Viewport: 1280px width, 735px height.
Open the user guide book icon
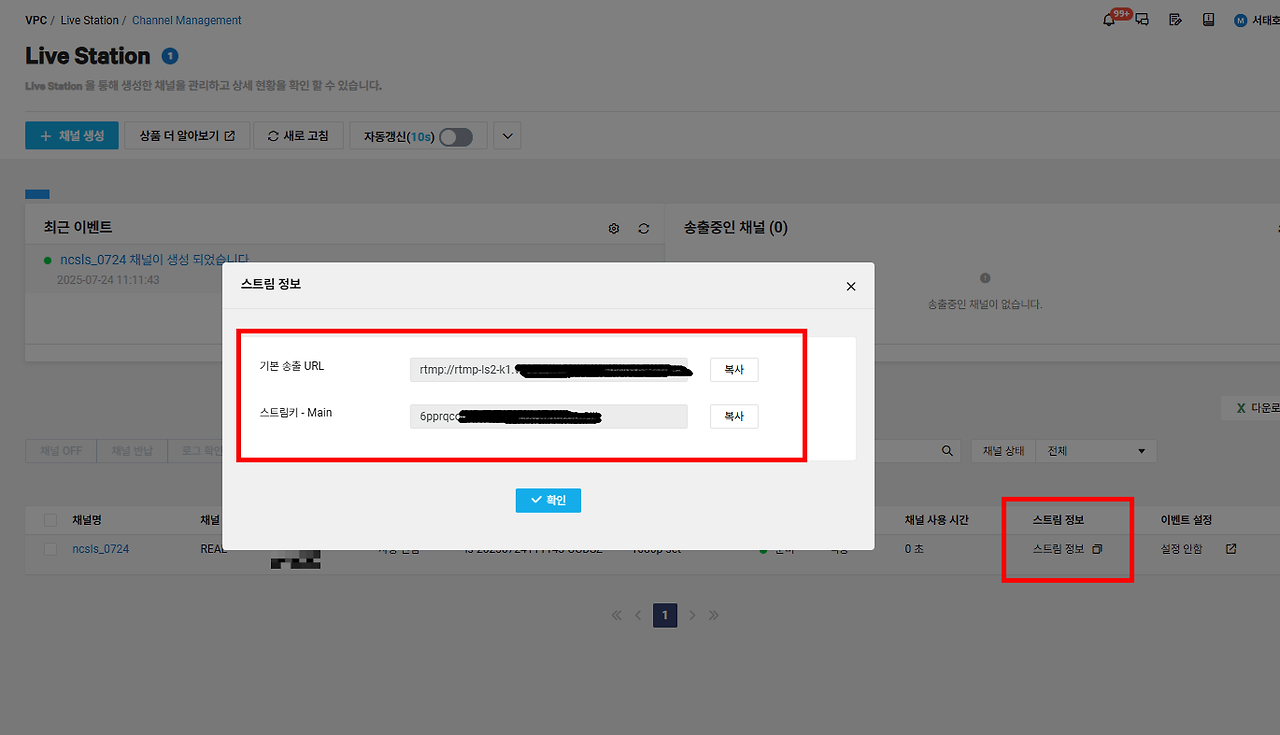[x=1209, y=19]
